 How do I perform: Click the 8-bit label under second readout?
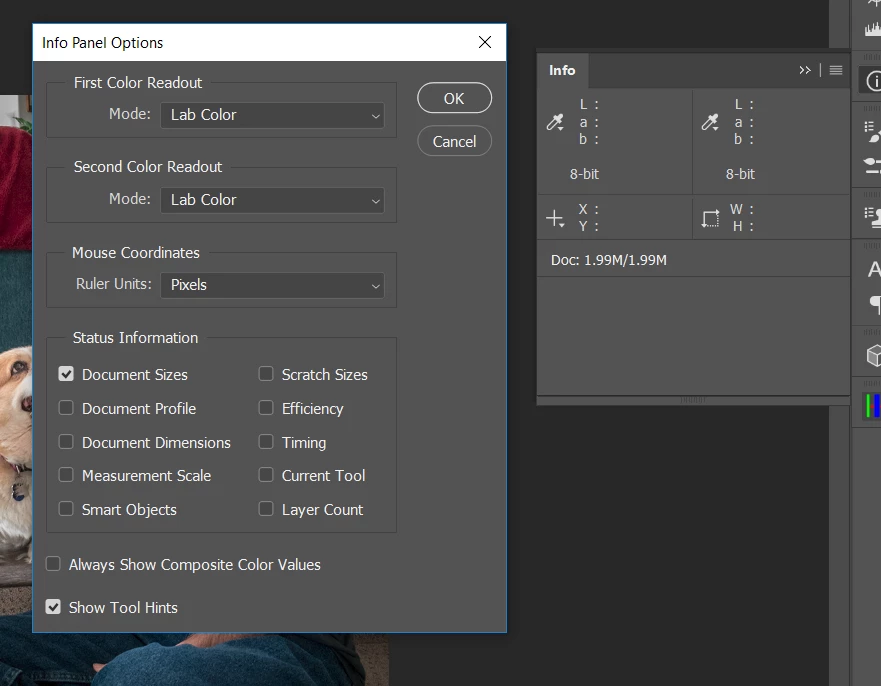point(740,174)
